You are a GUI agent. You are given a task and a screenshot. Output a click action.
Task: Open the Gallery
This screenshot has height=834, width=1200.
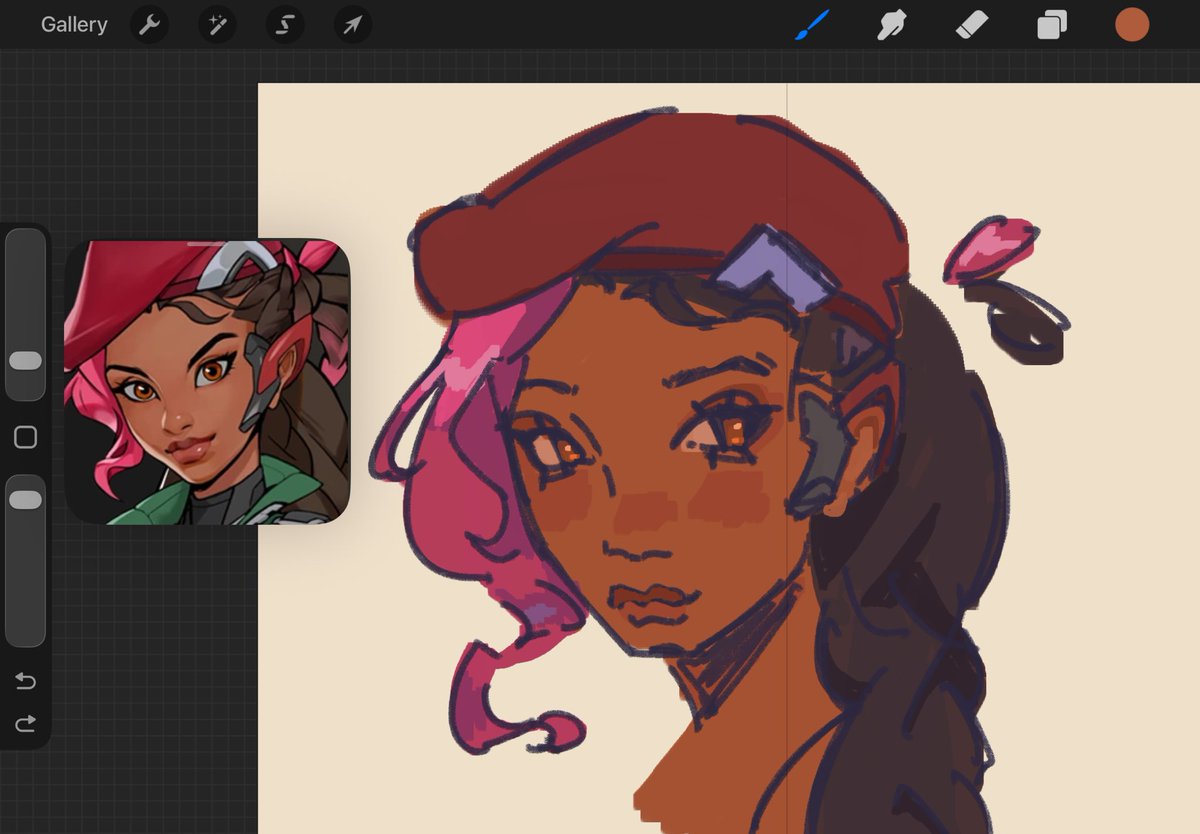pos(74,25)
